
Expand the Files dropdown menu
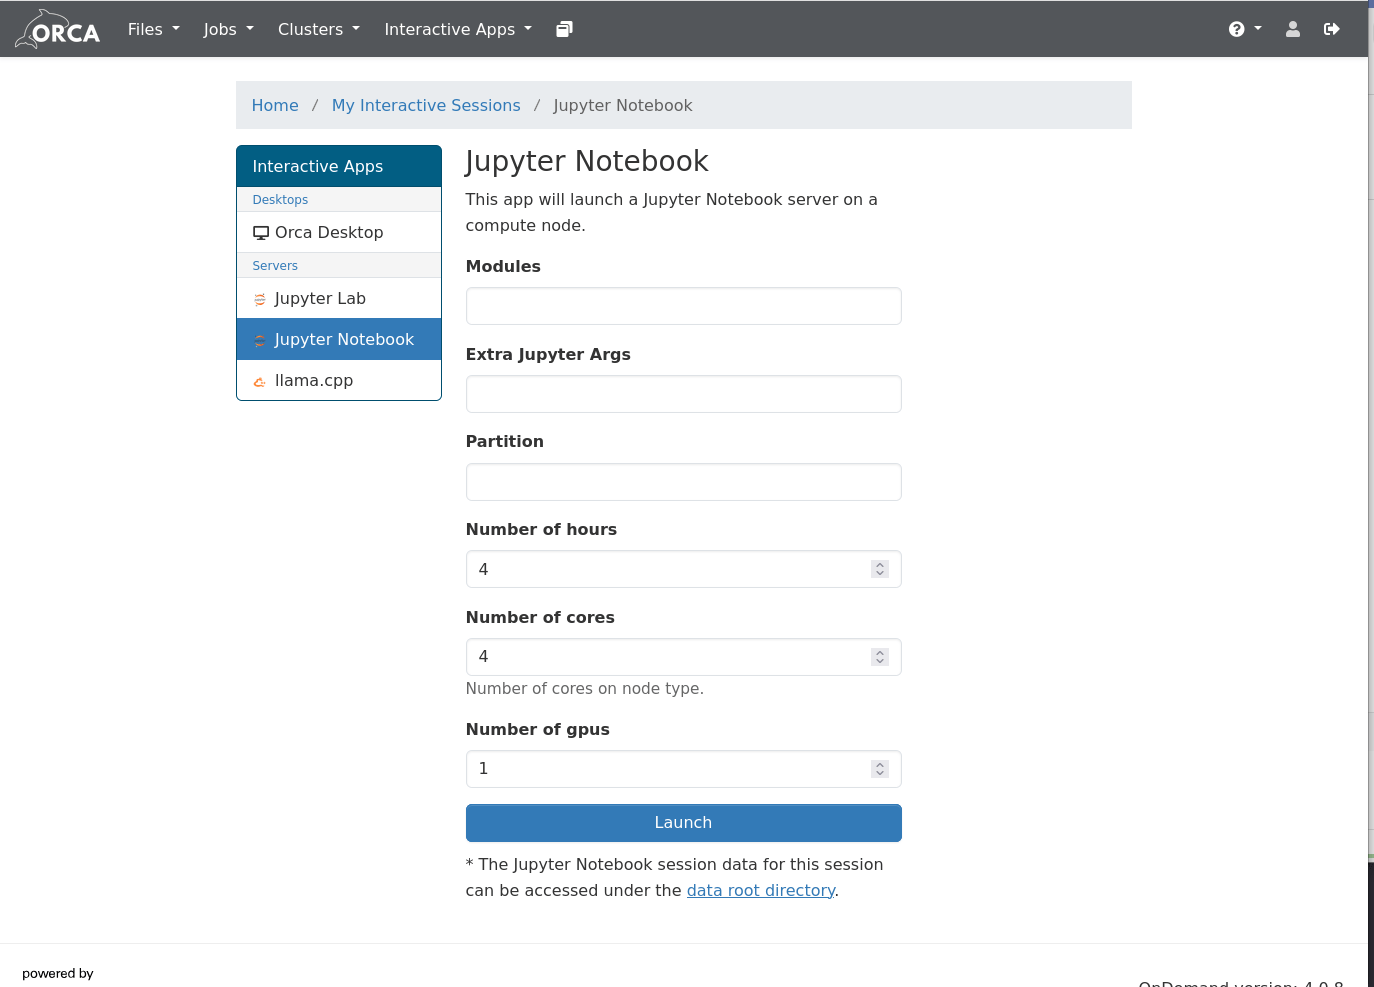click(x=153, y=29)
